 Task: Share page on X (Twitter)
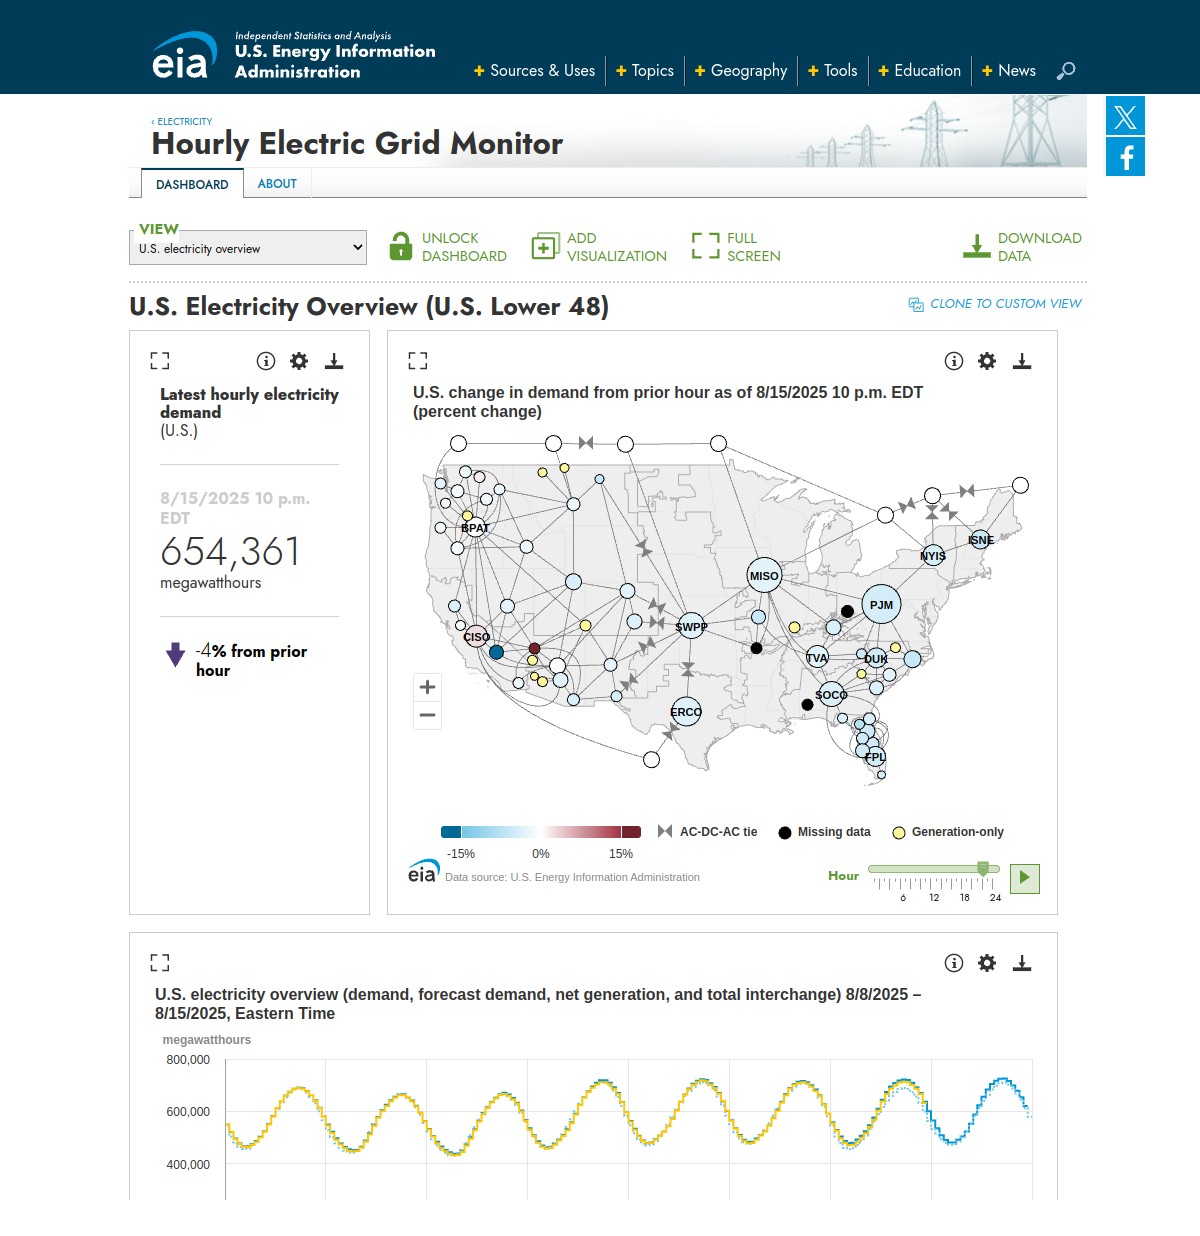tap(1125, 116)
